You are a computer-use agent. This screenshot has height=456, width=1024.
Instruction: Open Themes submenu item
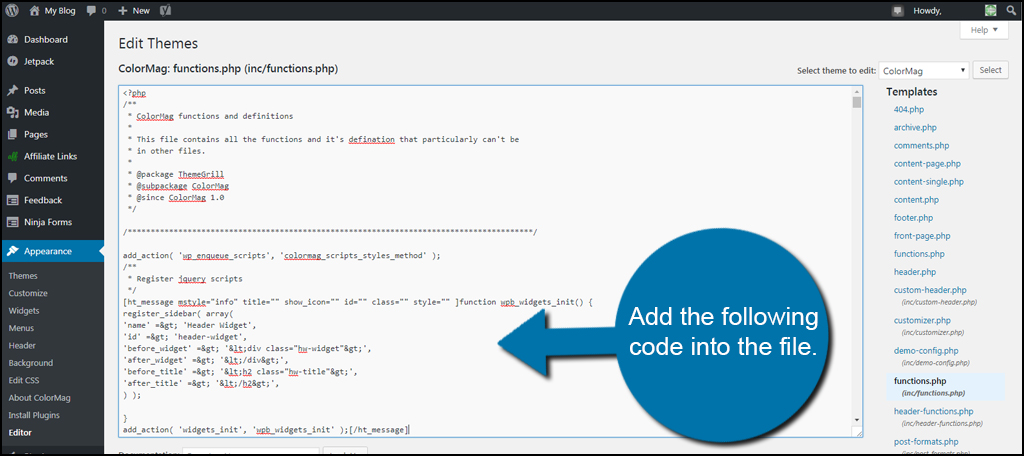[x=23, y=276]
